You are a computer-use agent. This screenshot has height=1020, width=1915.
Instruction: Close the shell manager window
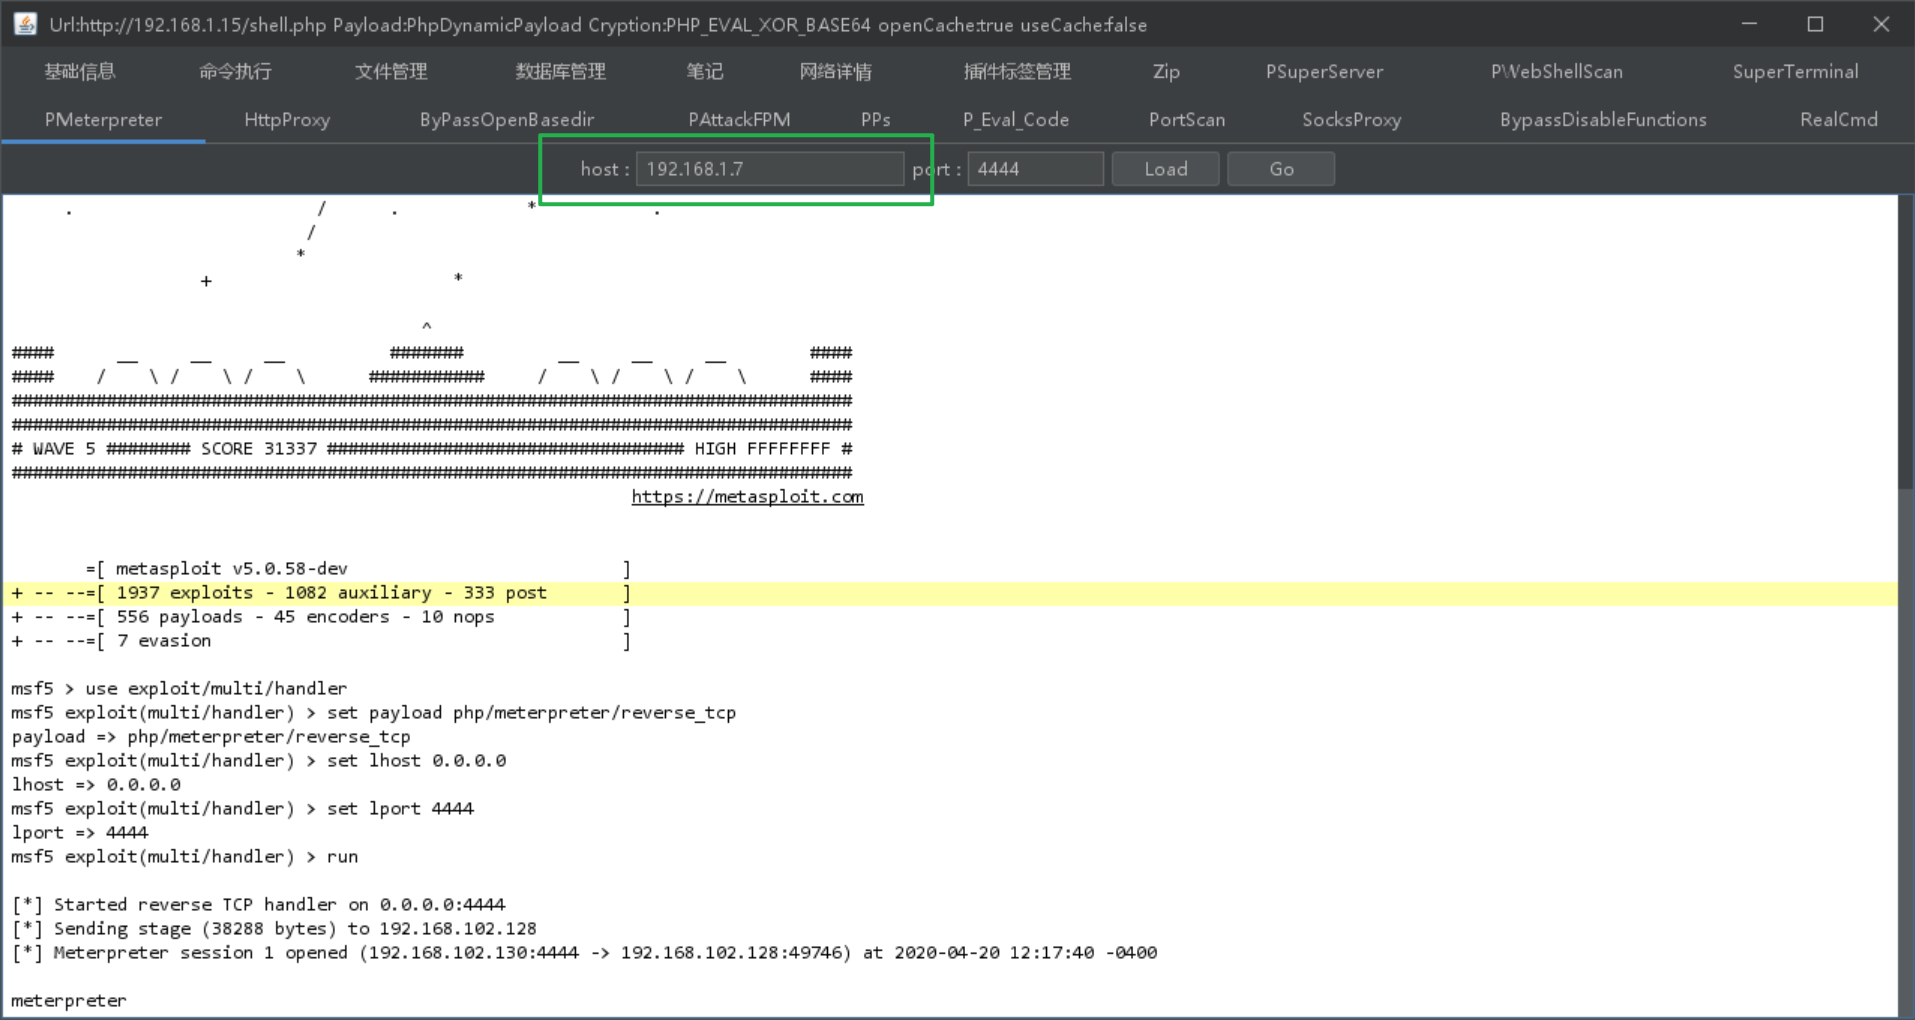(1881, 24)
